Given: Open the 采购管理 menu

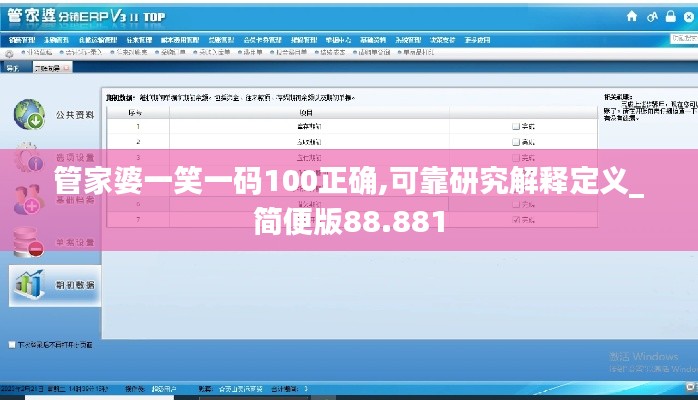Looking at the screenshot, I should coord(57,40).
